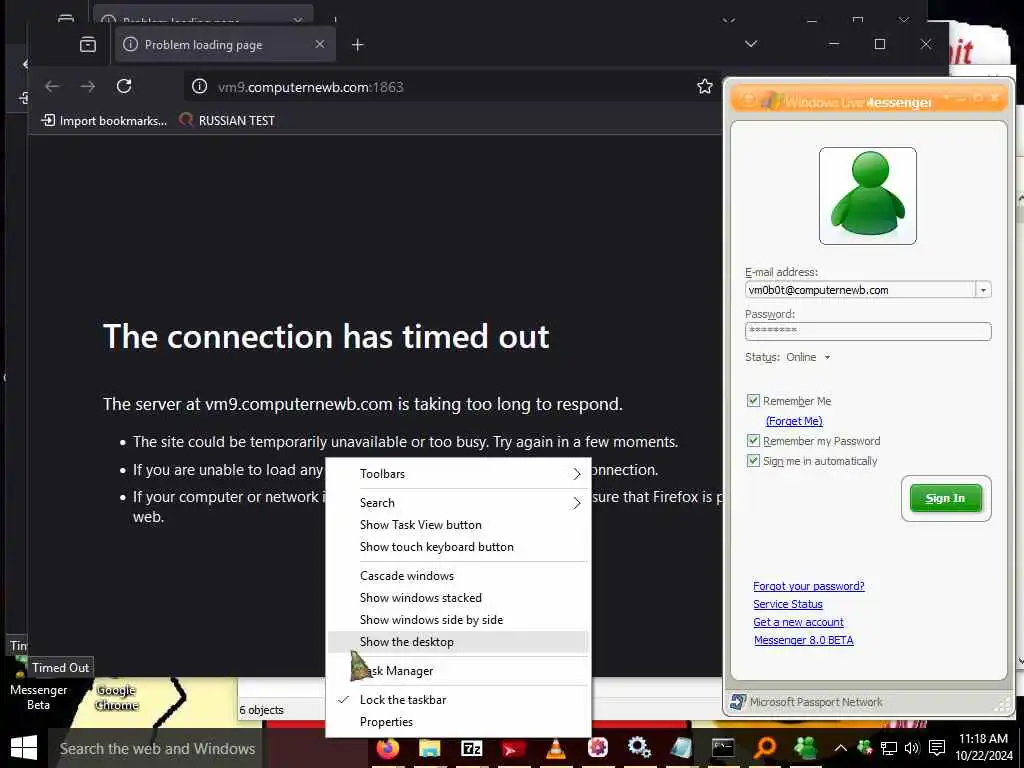Viewport: 1024px width, 768px height.
Task: Open File Explorer from the taskbar
Action: click(x=429, y=748)
